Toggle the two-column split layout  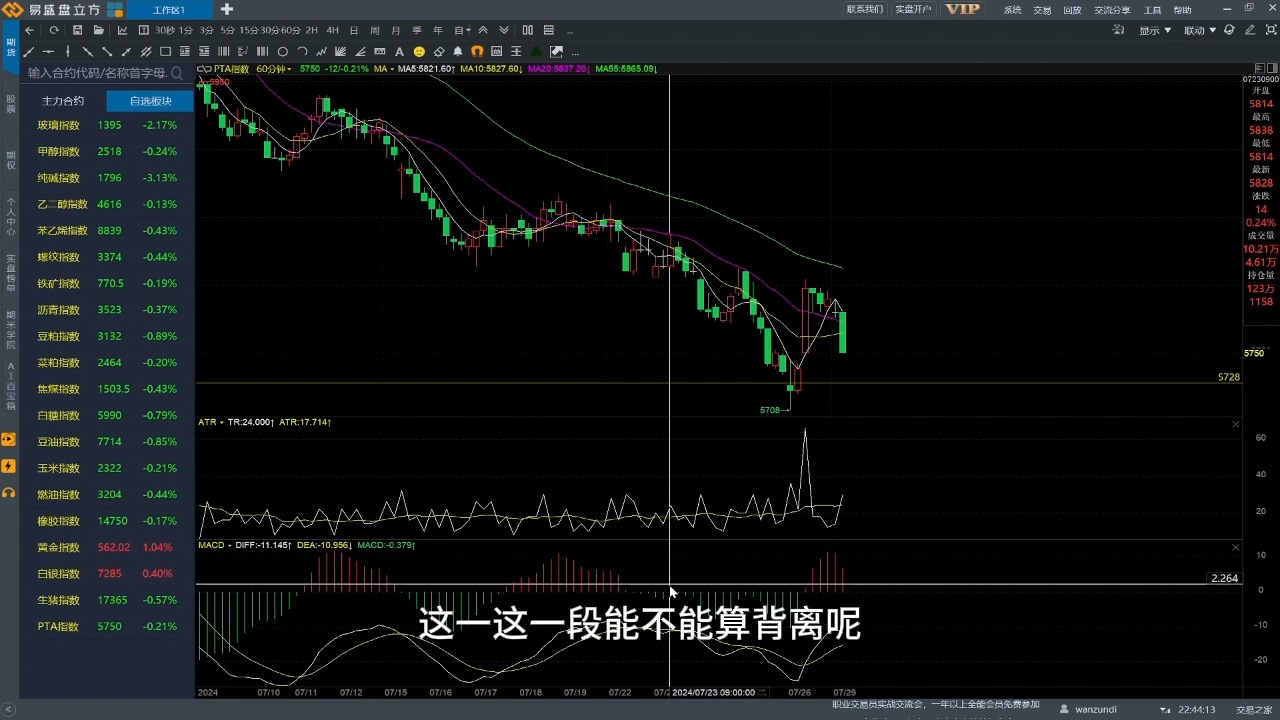click(x=528, y=30)
